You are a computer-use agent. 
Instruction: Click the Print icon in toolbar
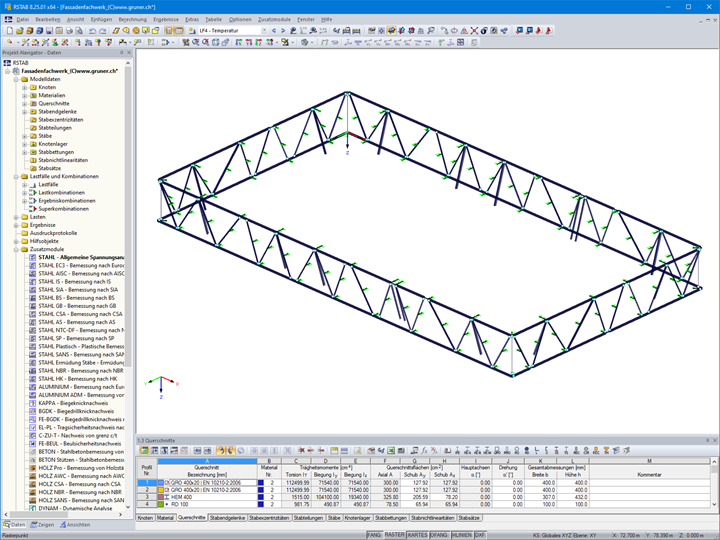(x=69, y=31)
